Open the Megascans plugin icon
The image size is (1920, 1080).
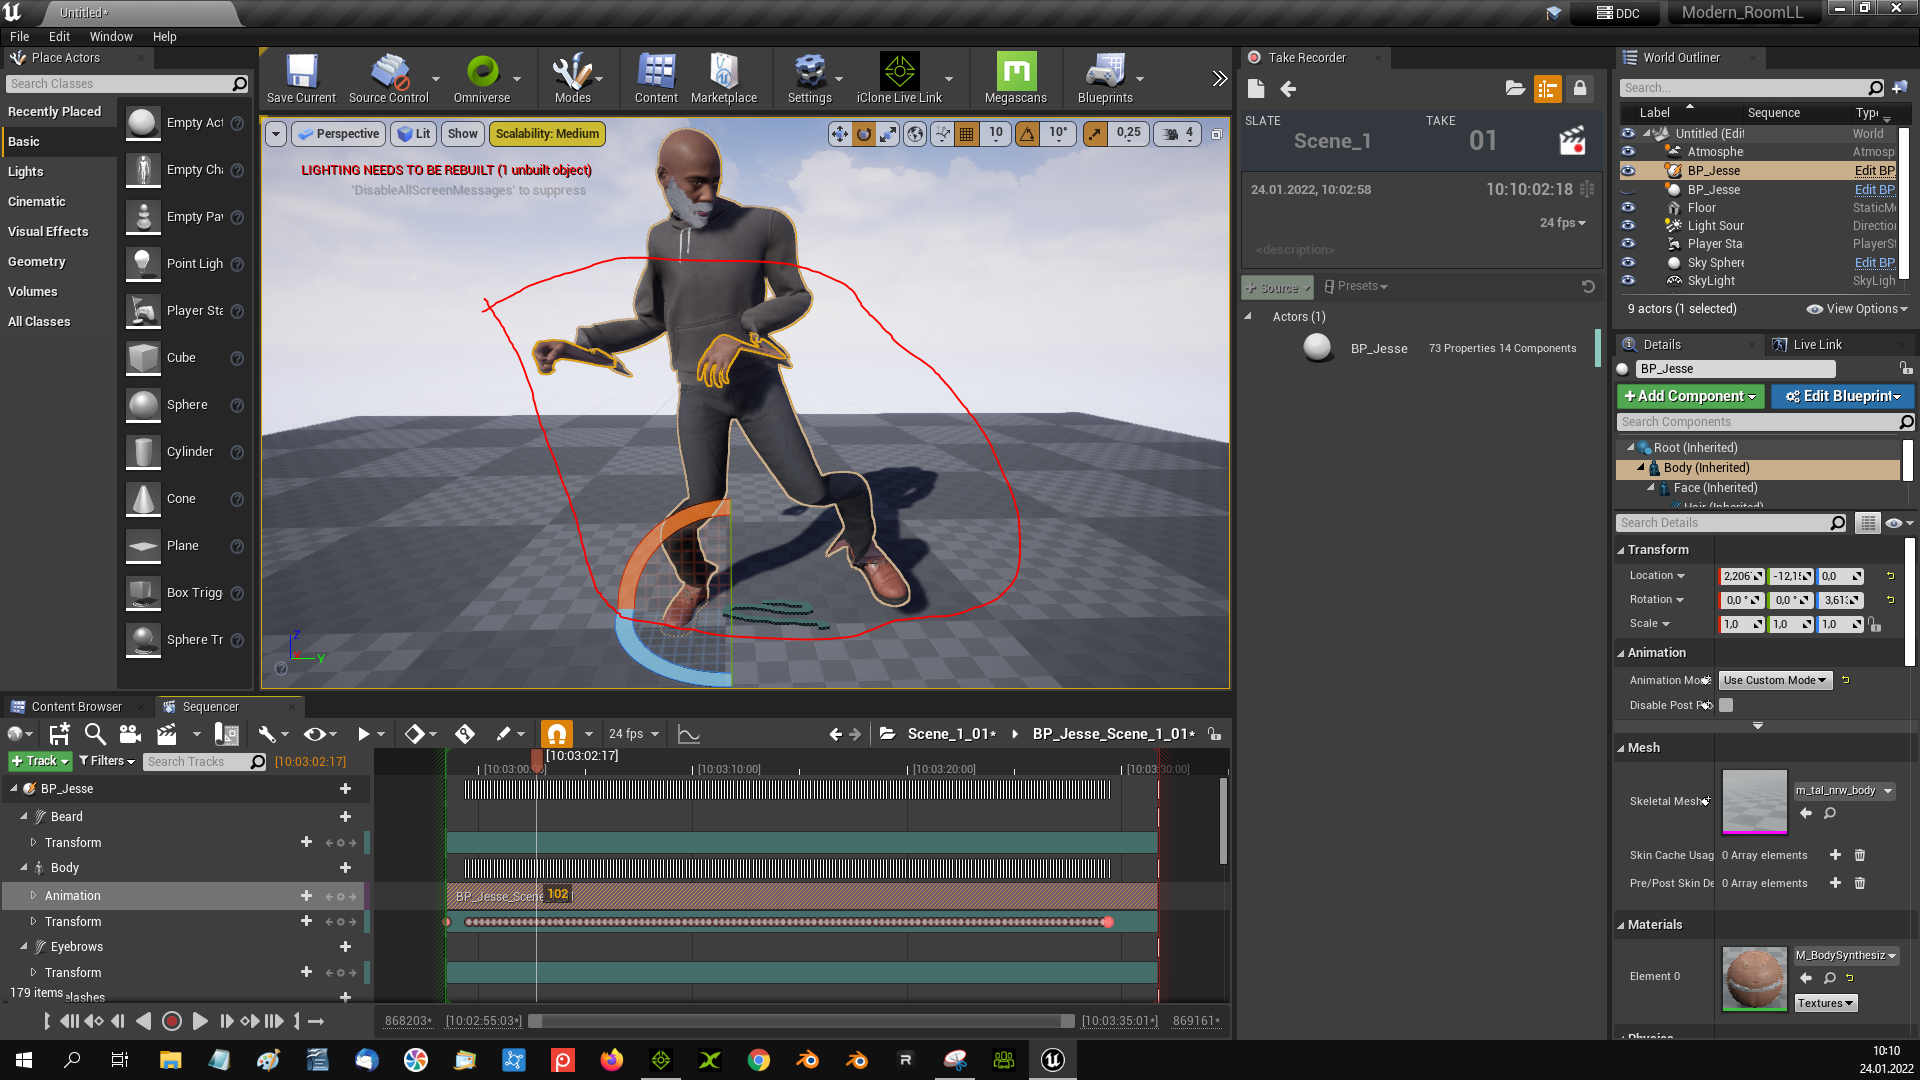pyautogui.click(x=1016, y=78)
